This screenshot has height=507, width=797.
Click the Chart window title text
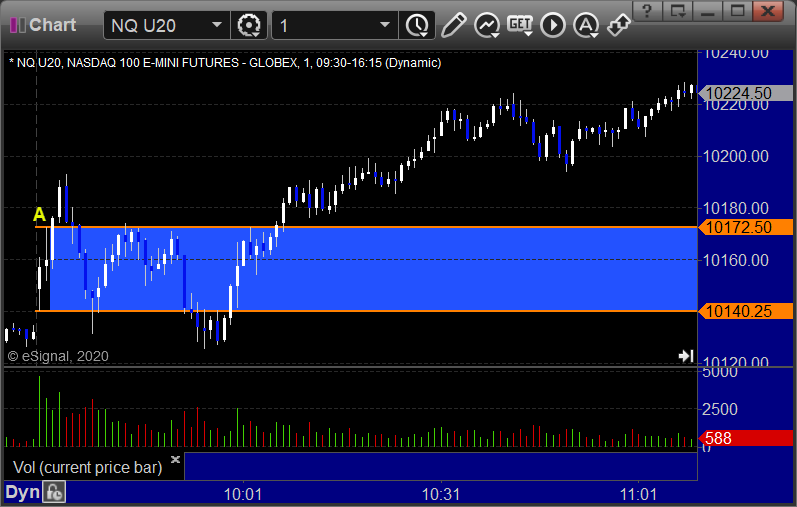point(52,25)
